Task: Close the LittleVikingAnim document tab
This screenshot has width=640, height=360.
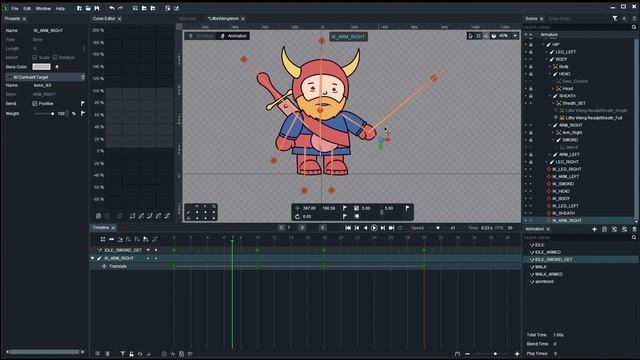Action: tap(243, 19)
